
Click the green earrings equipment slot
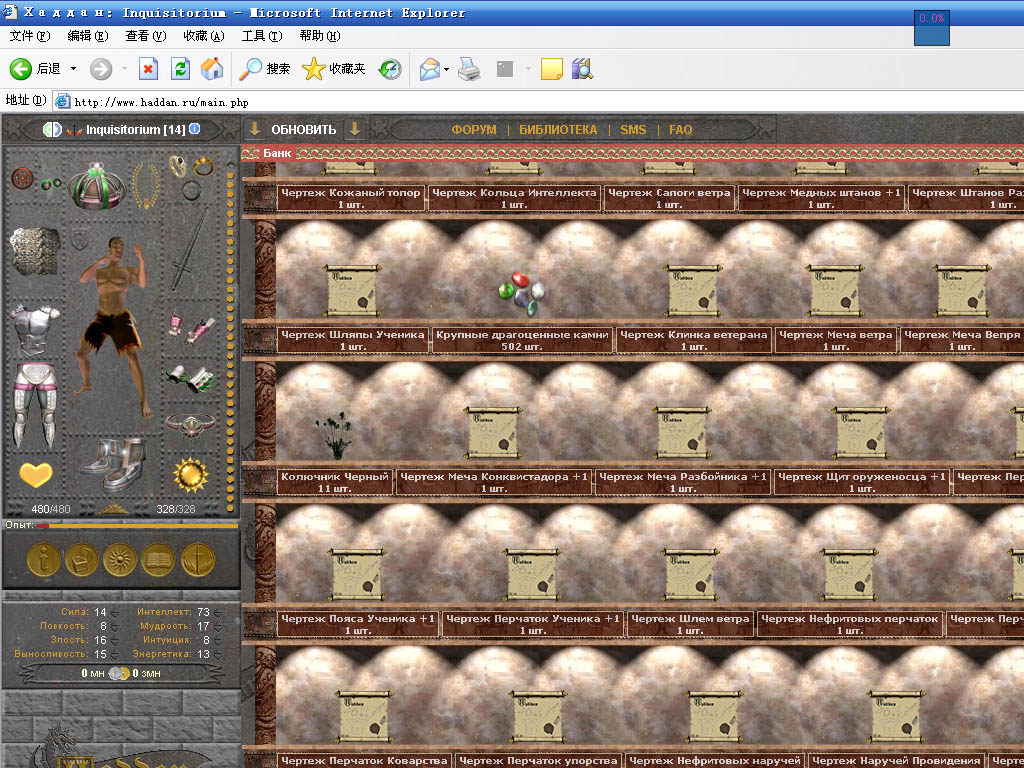tap(51, 184)
